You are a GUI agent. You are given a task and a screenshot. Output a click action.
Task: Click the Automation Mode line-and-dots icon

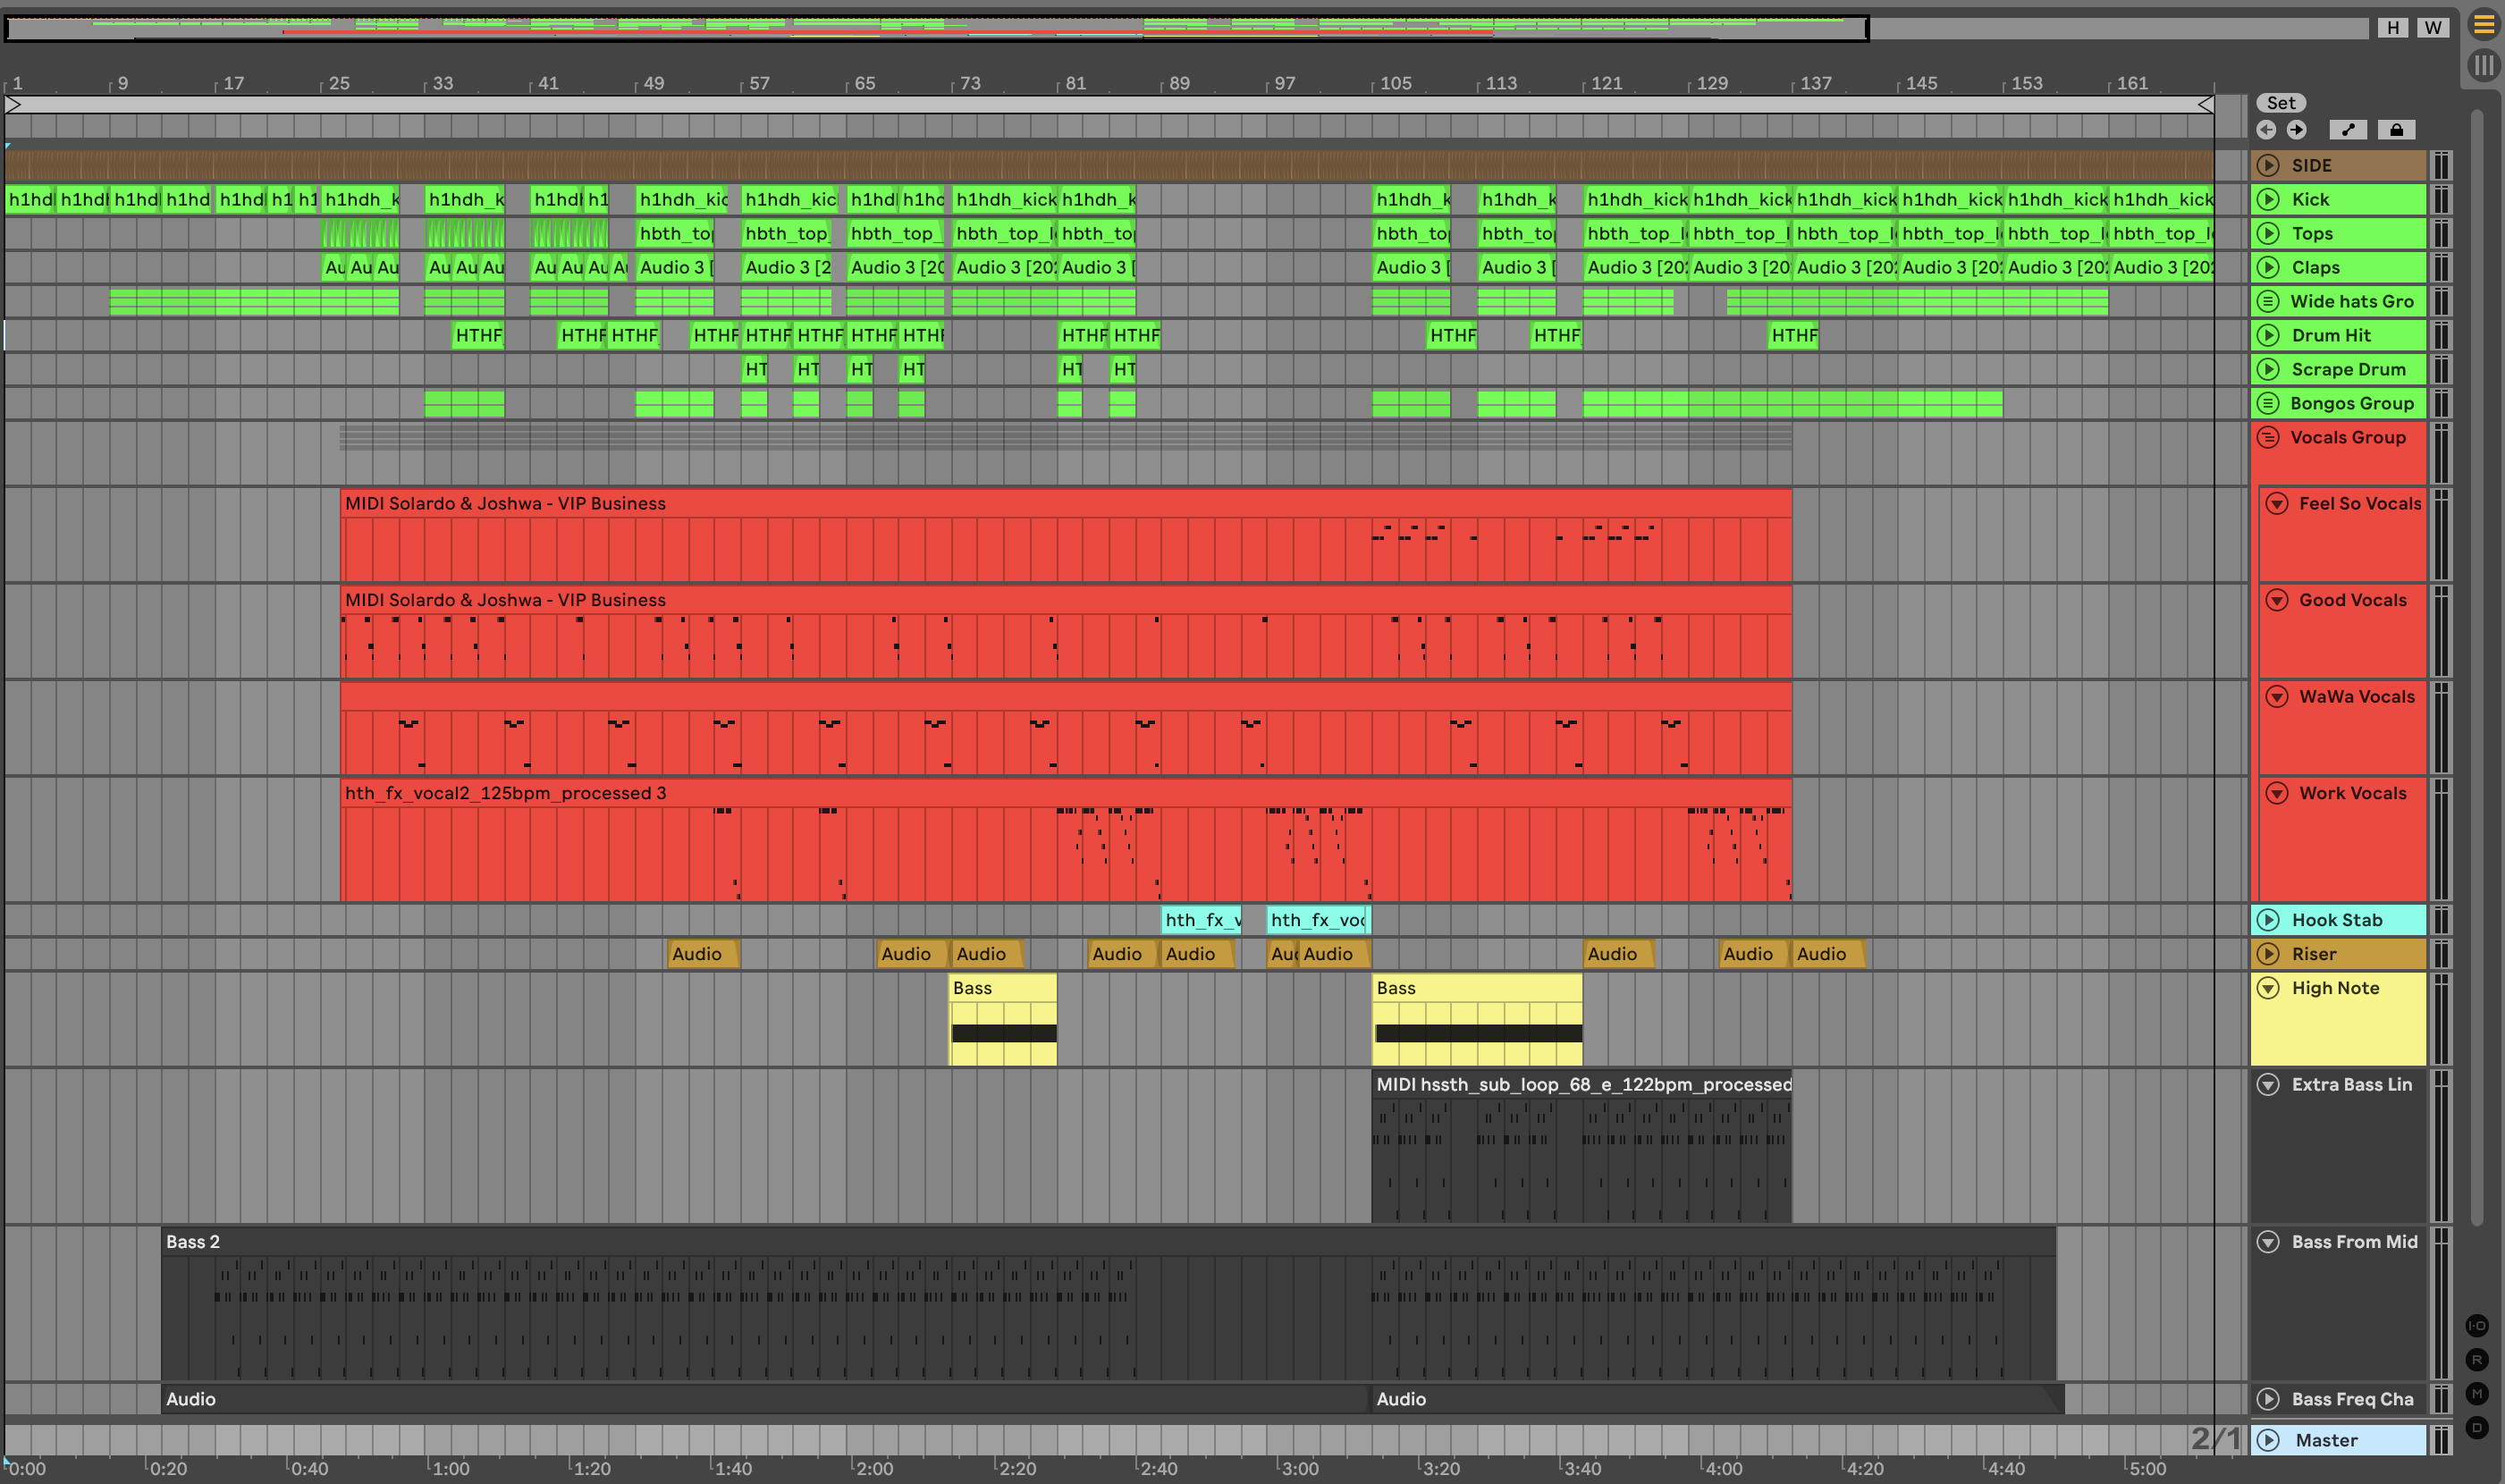[x=2348, y=130]
